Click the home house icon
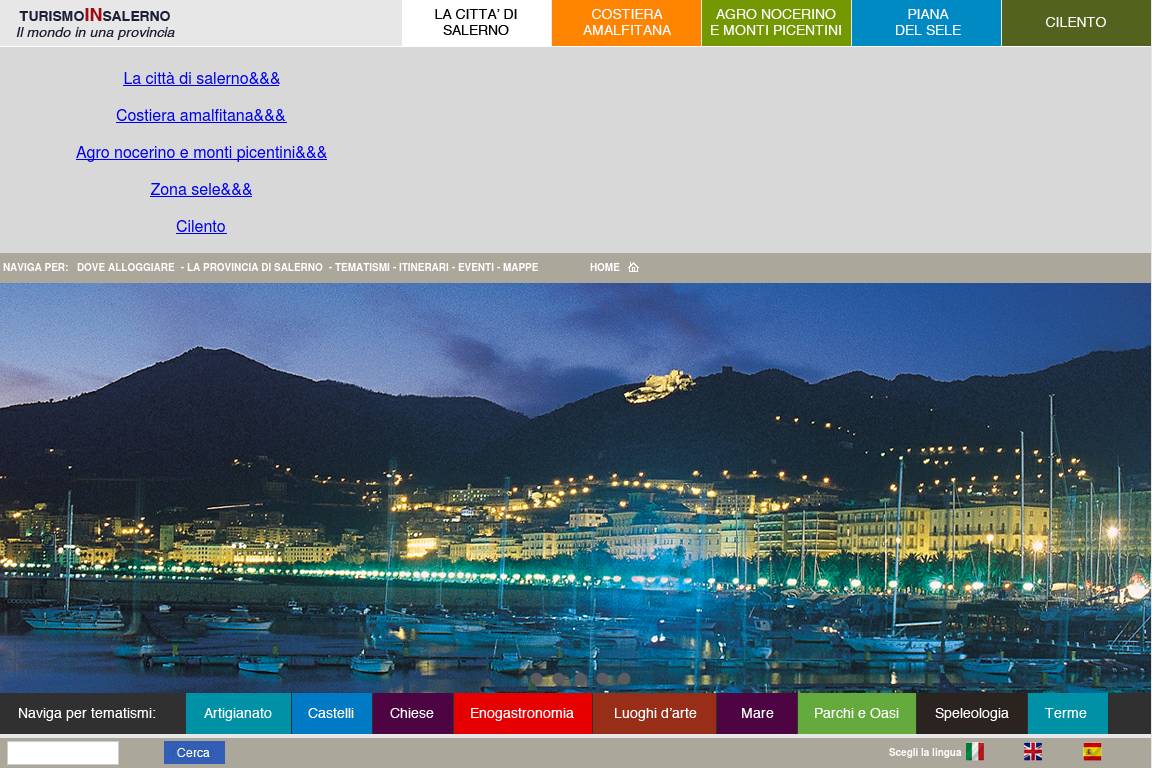 click(633, 267)
